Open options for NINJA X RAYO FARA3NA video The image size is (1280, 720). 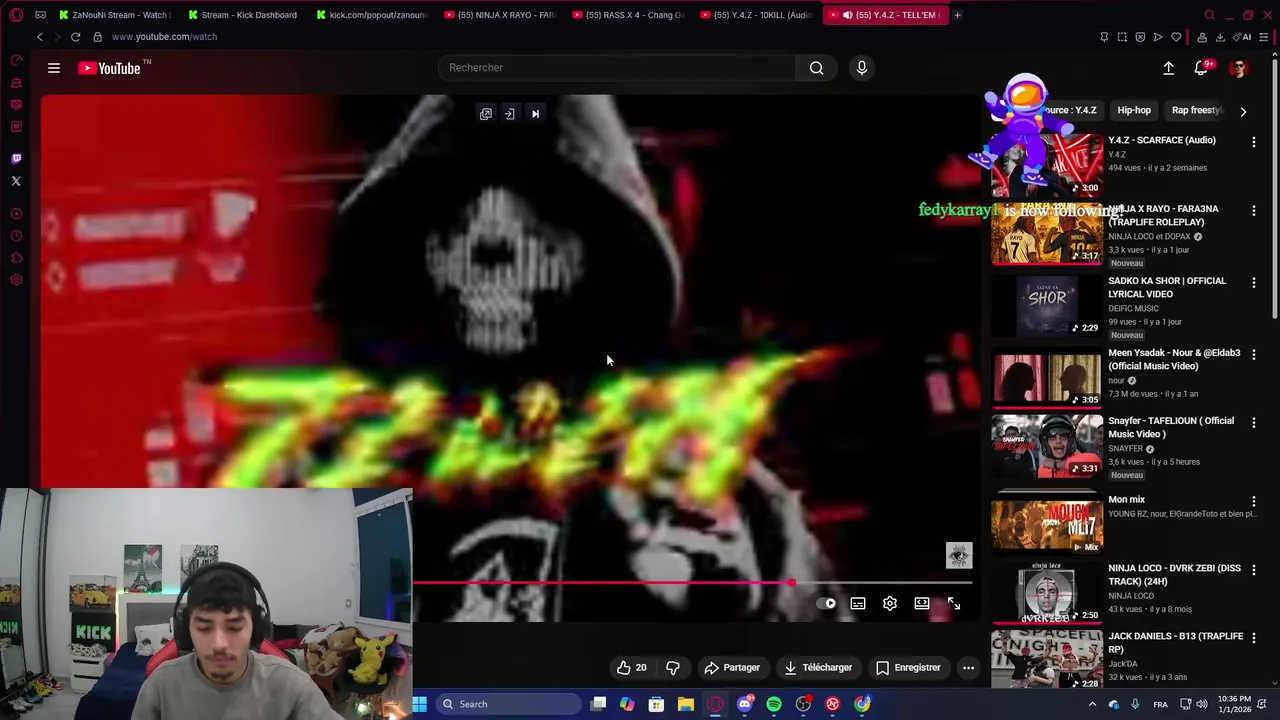pyautogui.click(x=1254, y=211)
